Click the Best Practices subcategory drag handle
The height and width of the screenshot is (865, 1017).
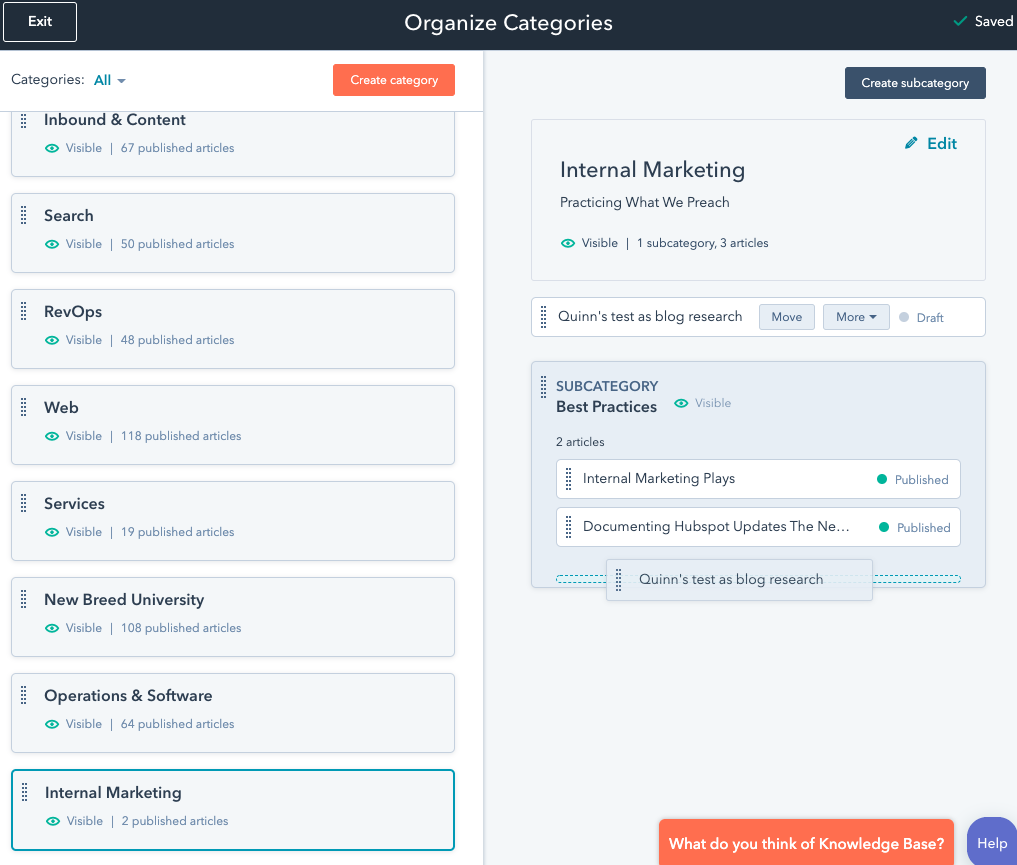[543, 386]
